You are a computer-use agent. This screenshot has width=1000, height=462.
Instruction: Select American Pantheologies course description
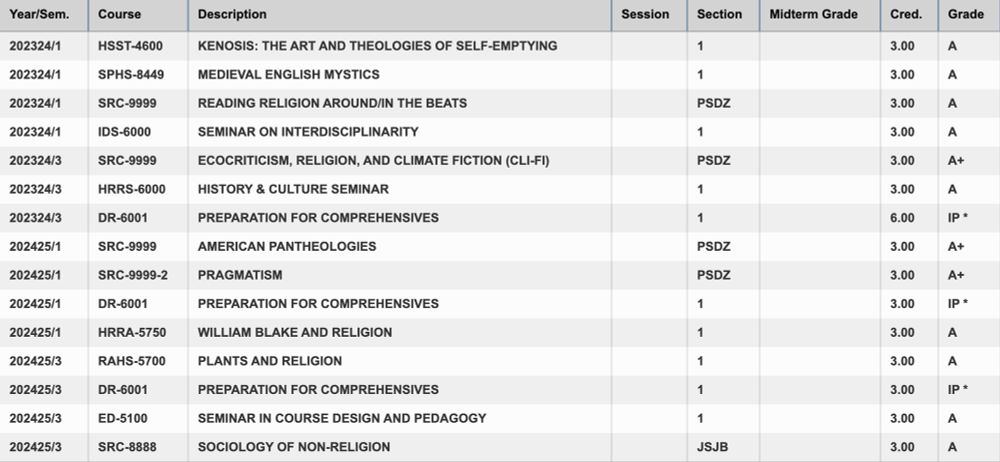[x=287, y=246]
